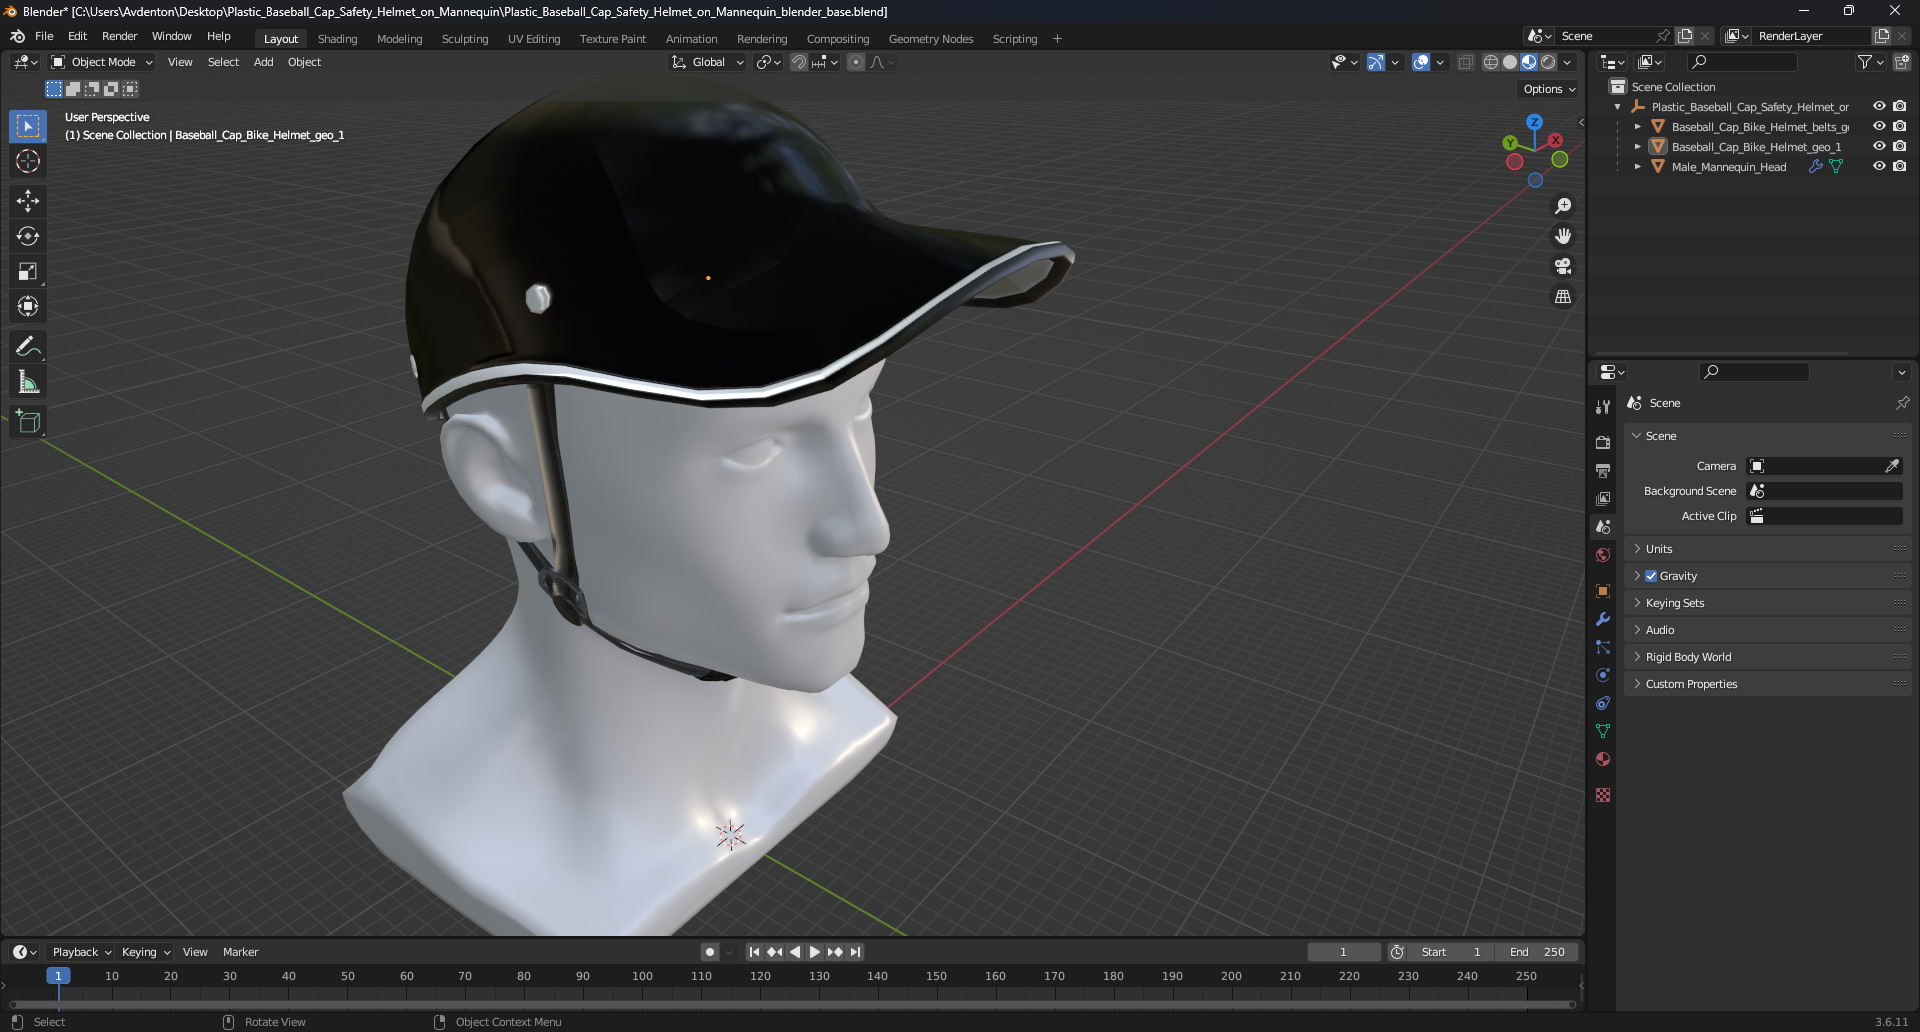Jump to the timeline end frame
This screenshot has height=1032, width=1920.
point(856,952)
